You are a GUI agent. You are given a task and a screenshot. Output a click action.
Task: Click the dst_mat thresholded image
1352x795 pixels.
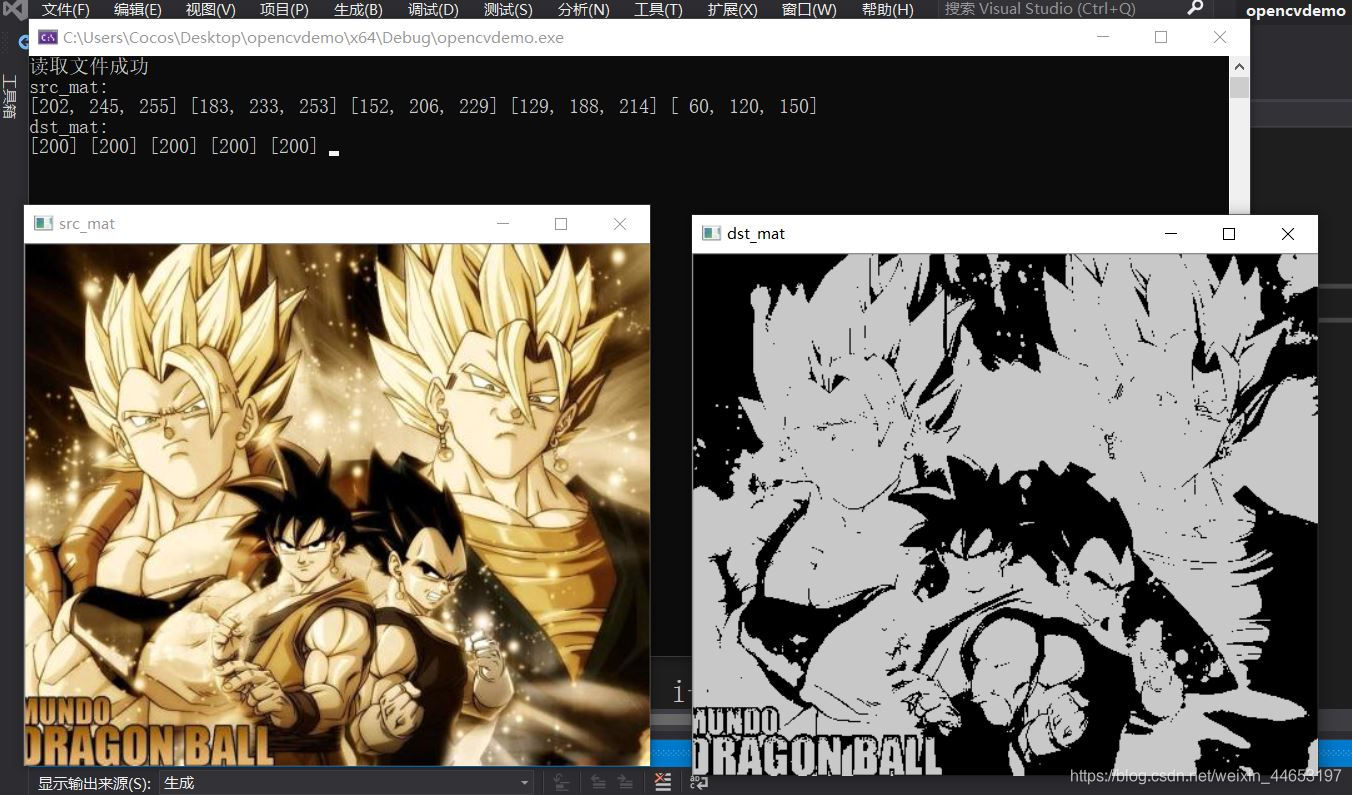click(1005, 514)
